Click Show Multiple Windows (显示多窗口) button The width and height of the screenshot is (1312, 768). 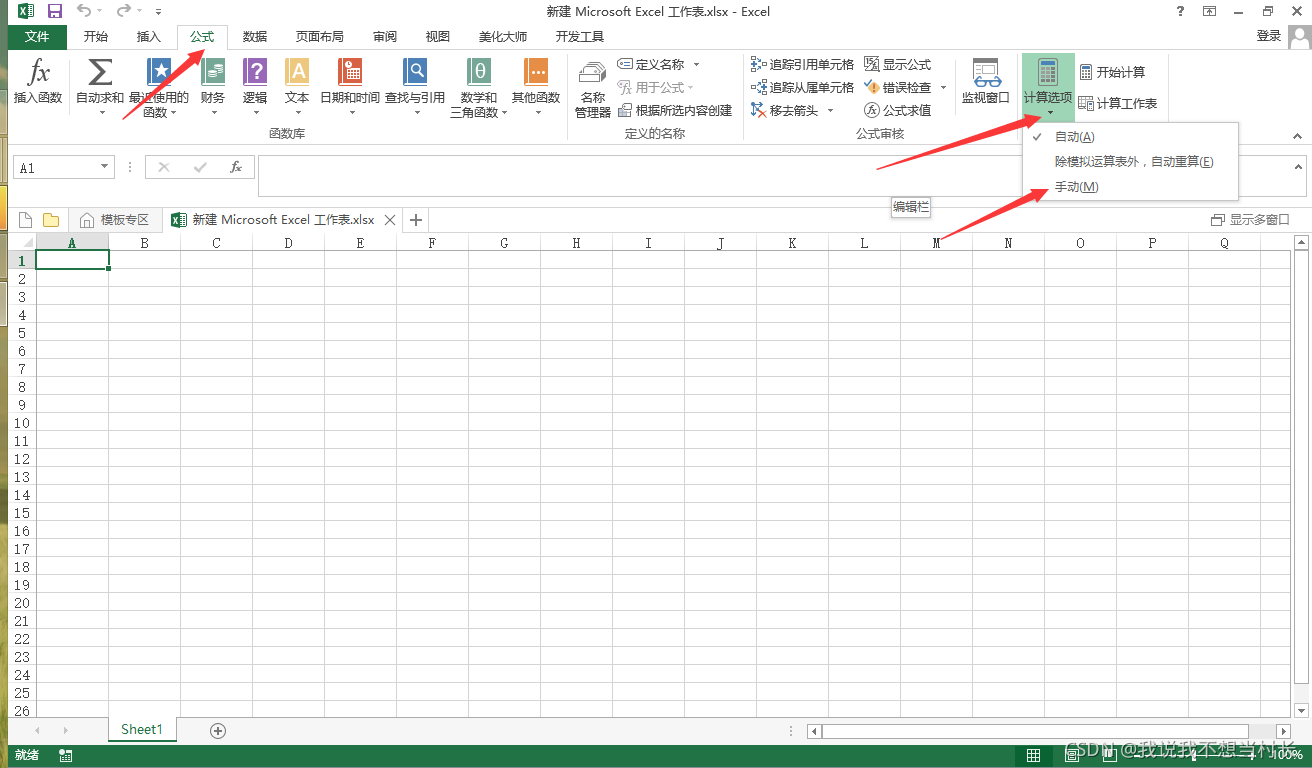(1250, 220)
